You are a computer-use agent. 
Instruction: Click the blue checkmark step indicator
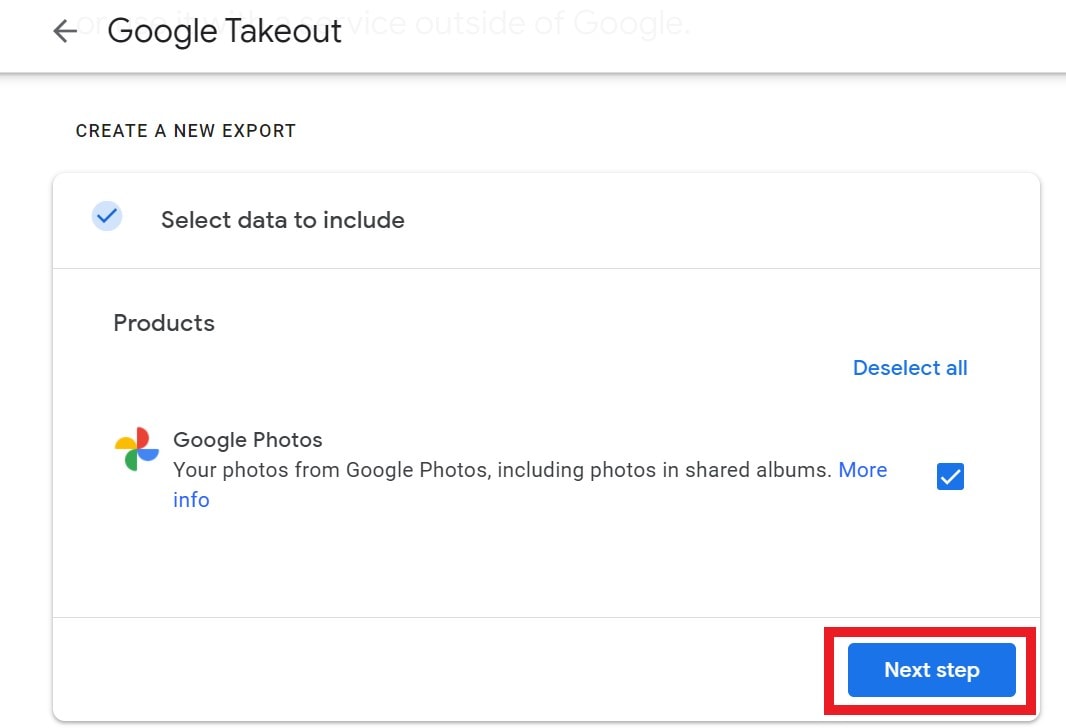(x=107, y=216)
